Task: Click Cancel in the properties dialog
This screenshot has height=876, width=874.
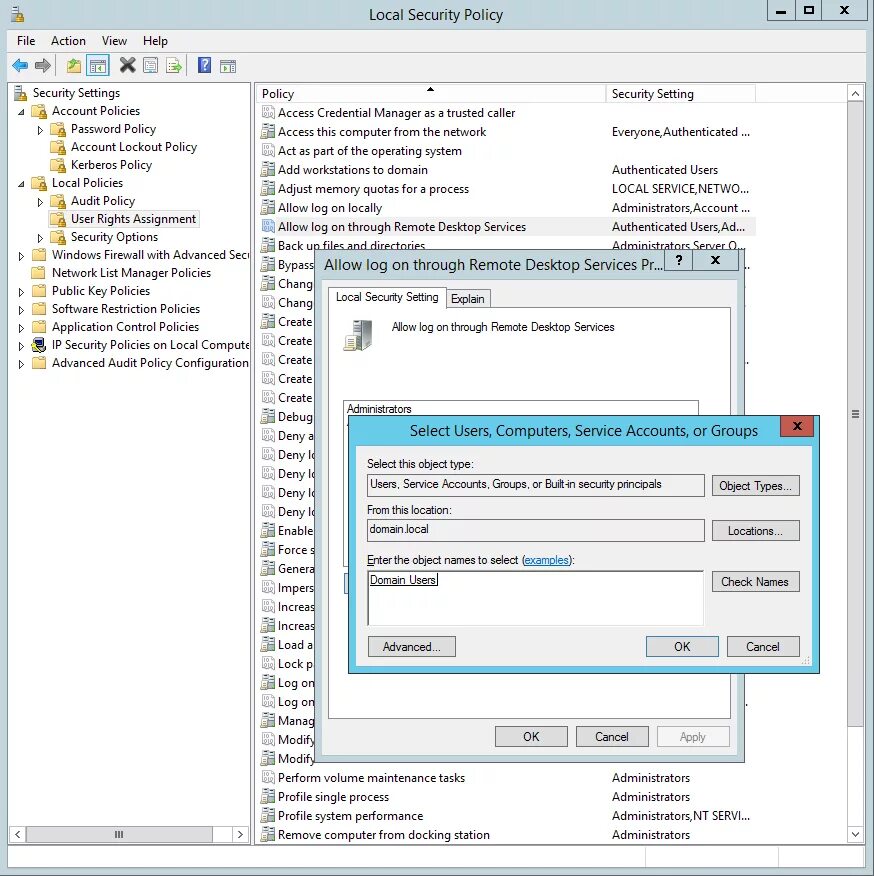Action: click(x=612, y=736)
